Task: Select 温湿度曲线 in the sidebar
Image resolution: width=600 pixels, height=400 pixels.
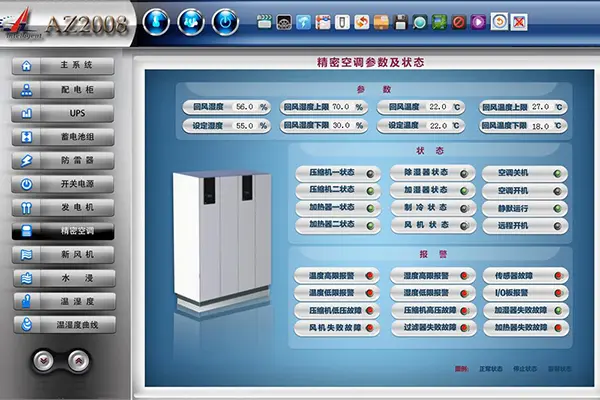Action: coord(64,324)
